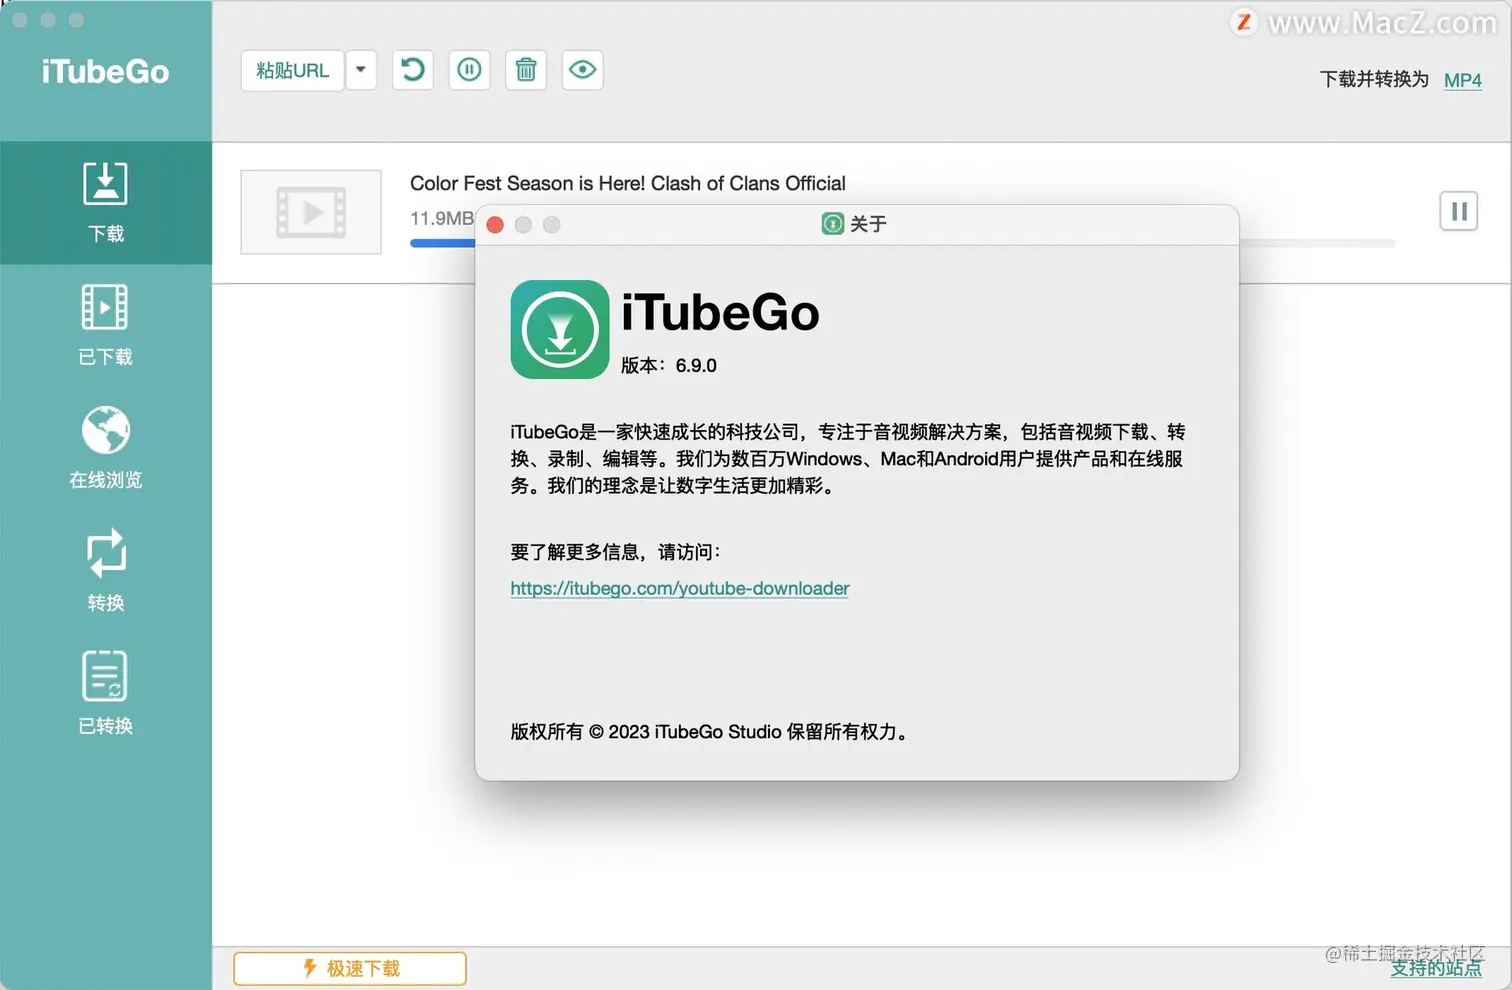Click the video thumbnail placeholder
The height and width of the screenshot is (990, 1512).
click(310, 211)
